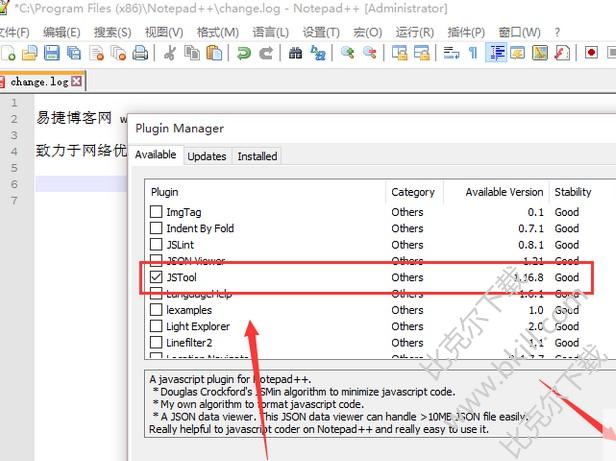
Task: Click the Zoom In magnifier icon
Action: tap(347, 53)
